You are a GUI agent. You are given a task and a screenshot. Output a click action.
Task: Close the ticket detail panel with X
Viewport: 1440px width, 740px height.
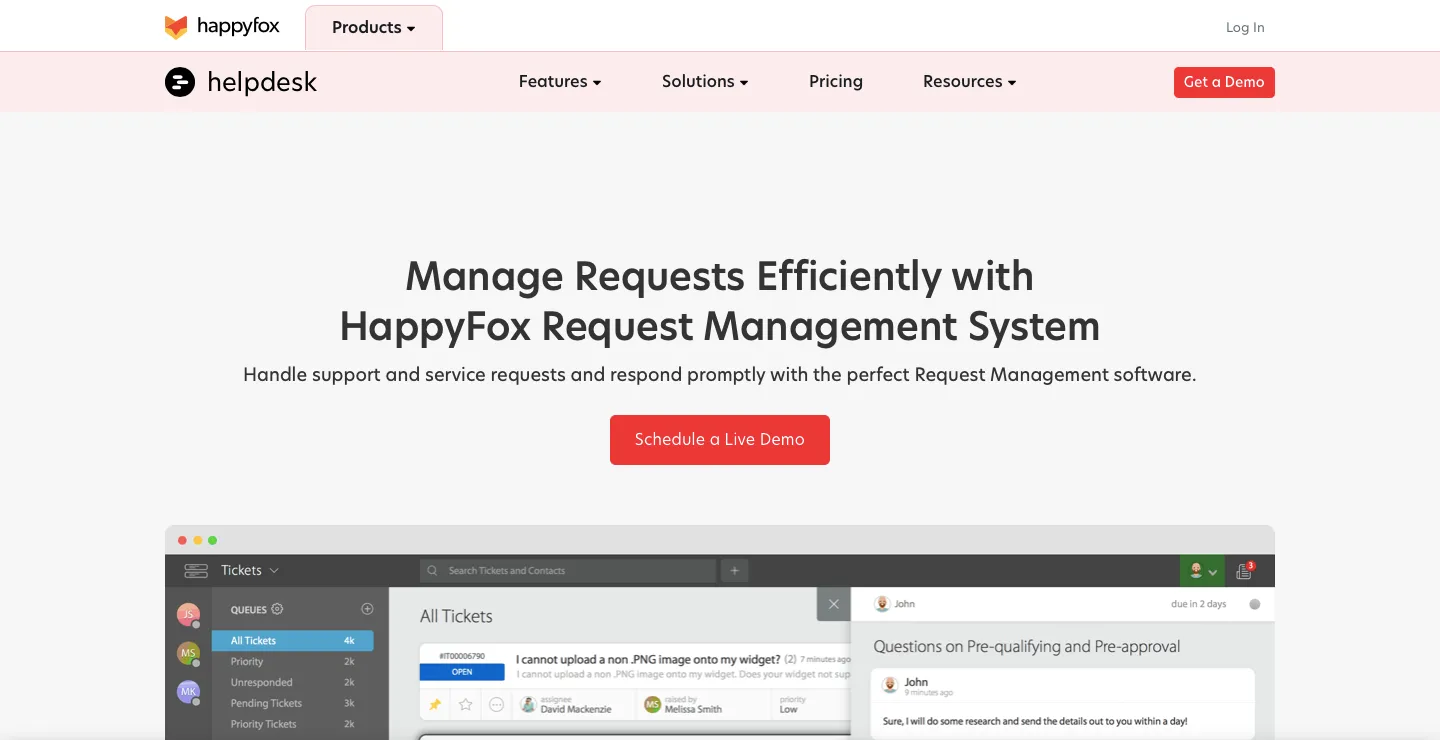coord(834,604)
